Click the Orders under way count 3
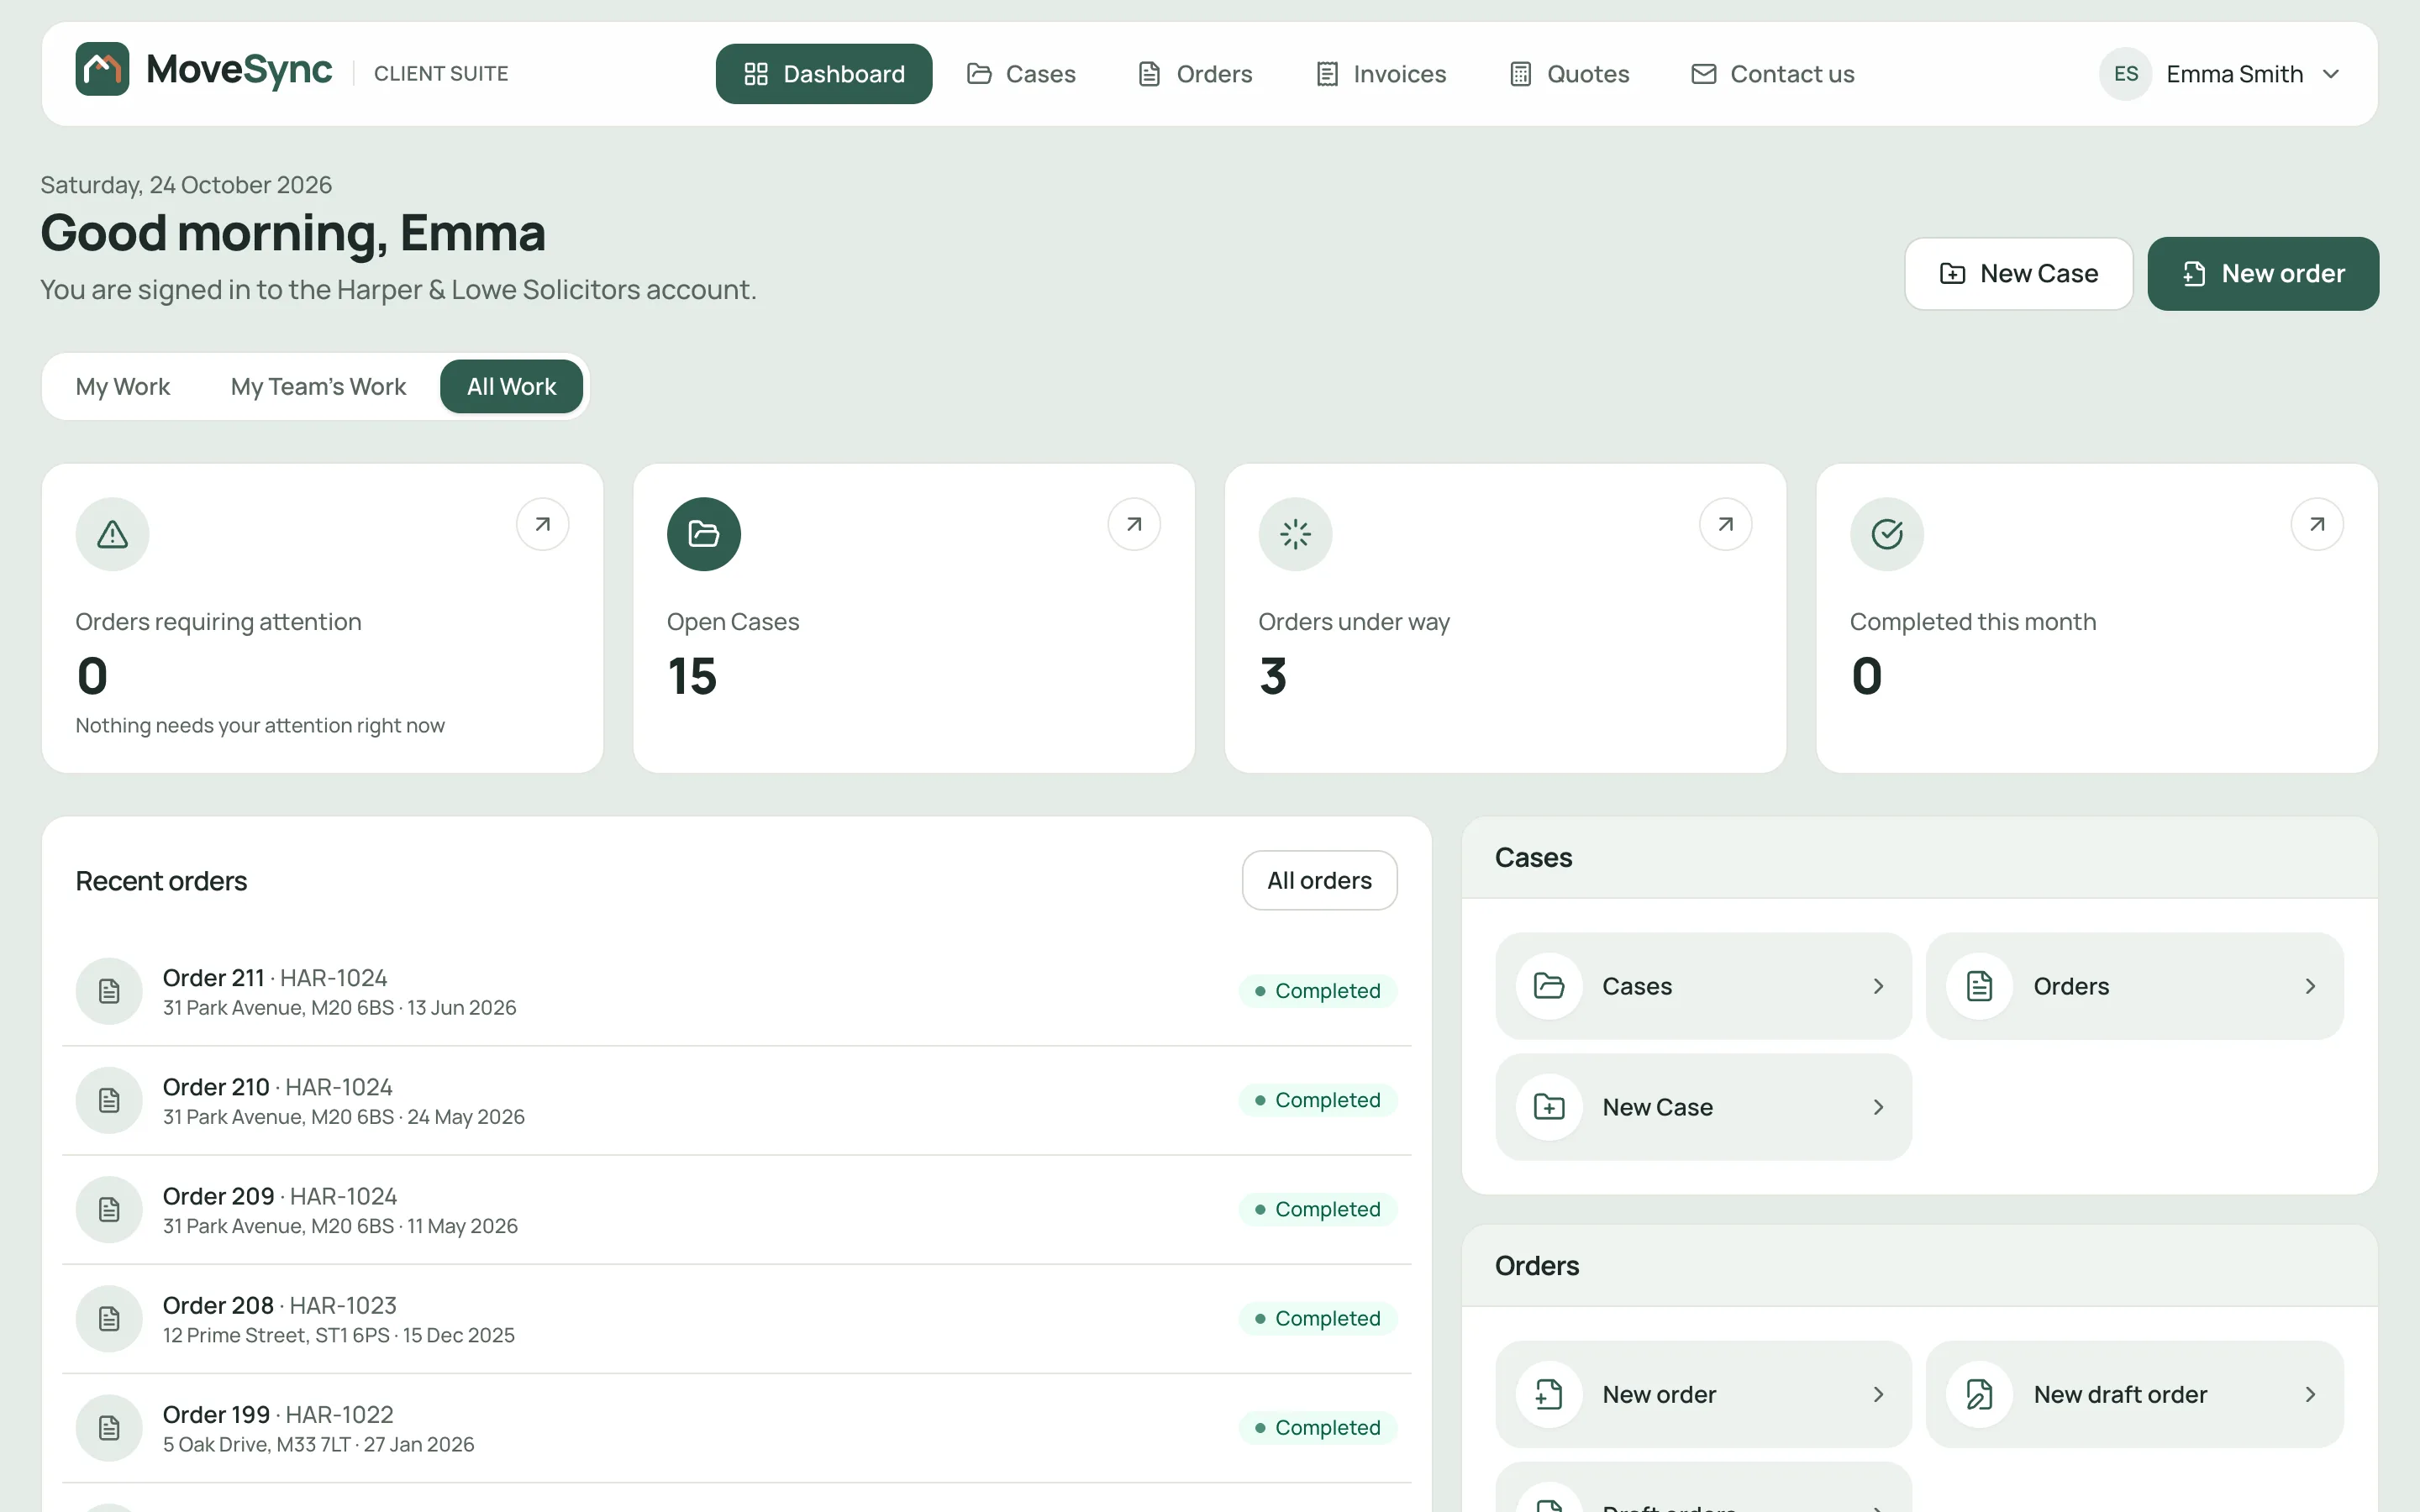Viewport: 2420px width, 1512px height. pyautogui.click(x=1272, y=676)
